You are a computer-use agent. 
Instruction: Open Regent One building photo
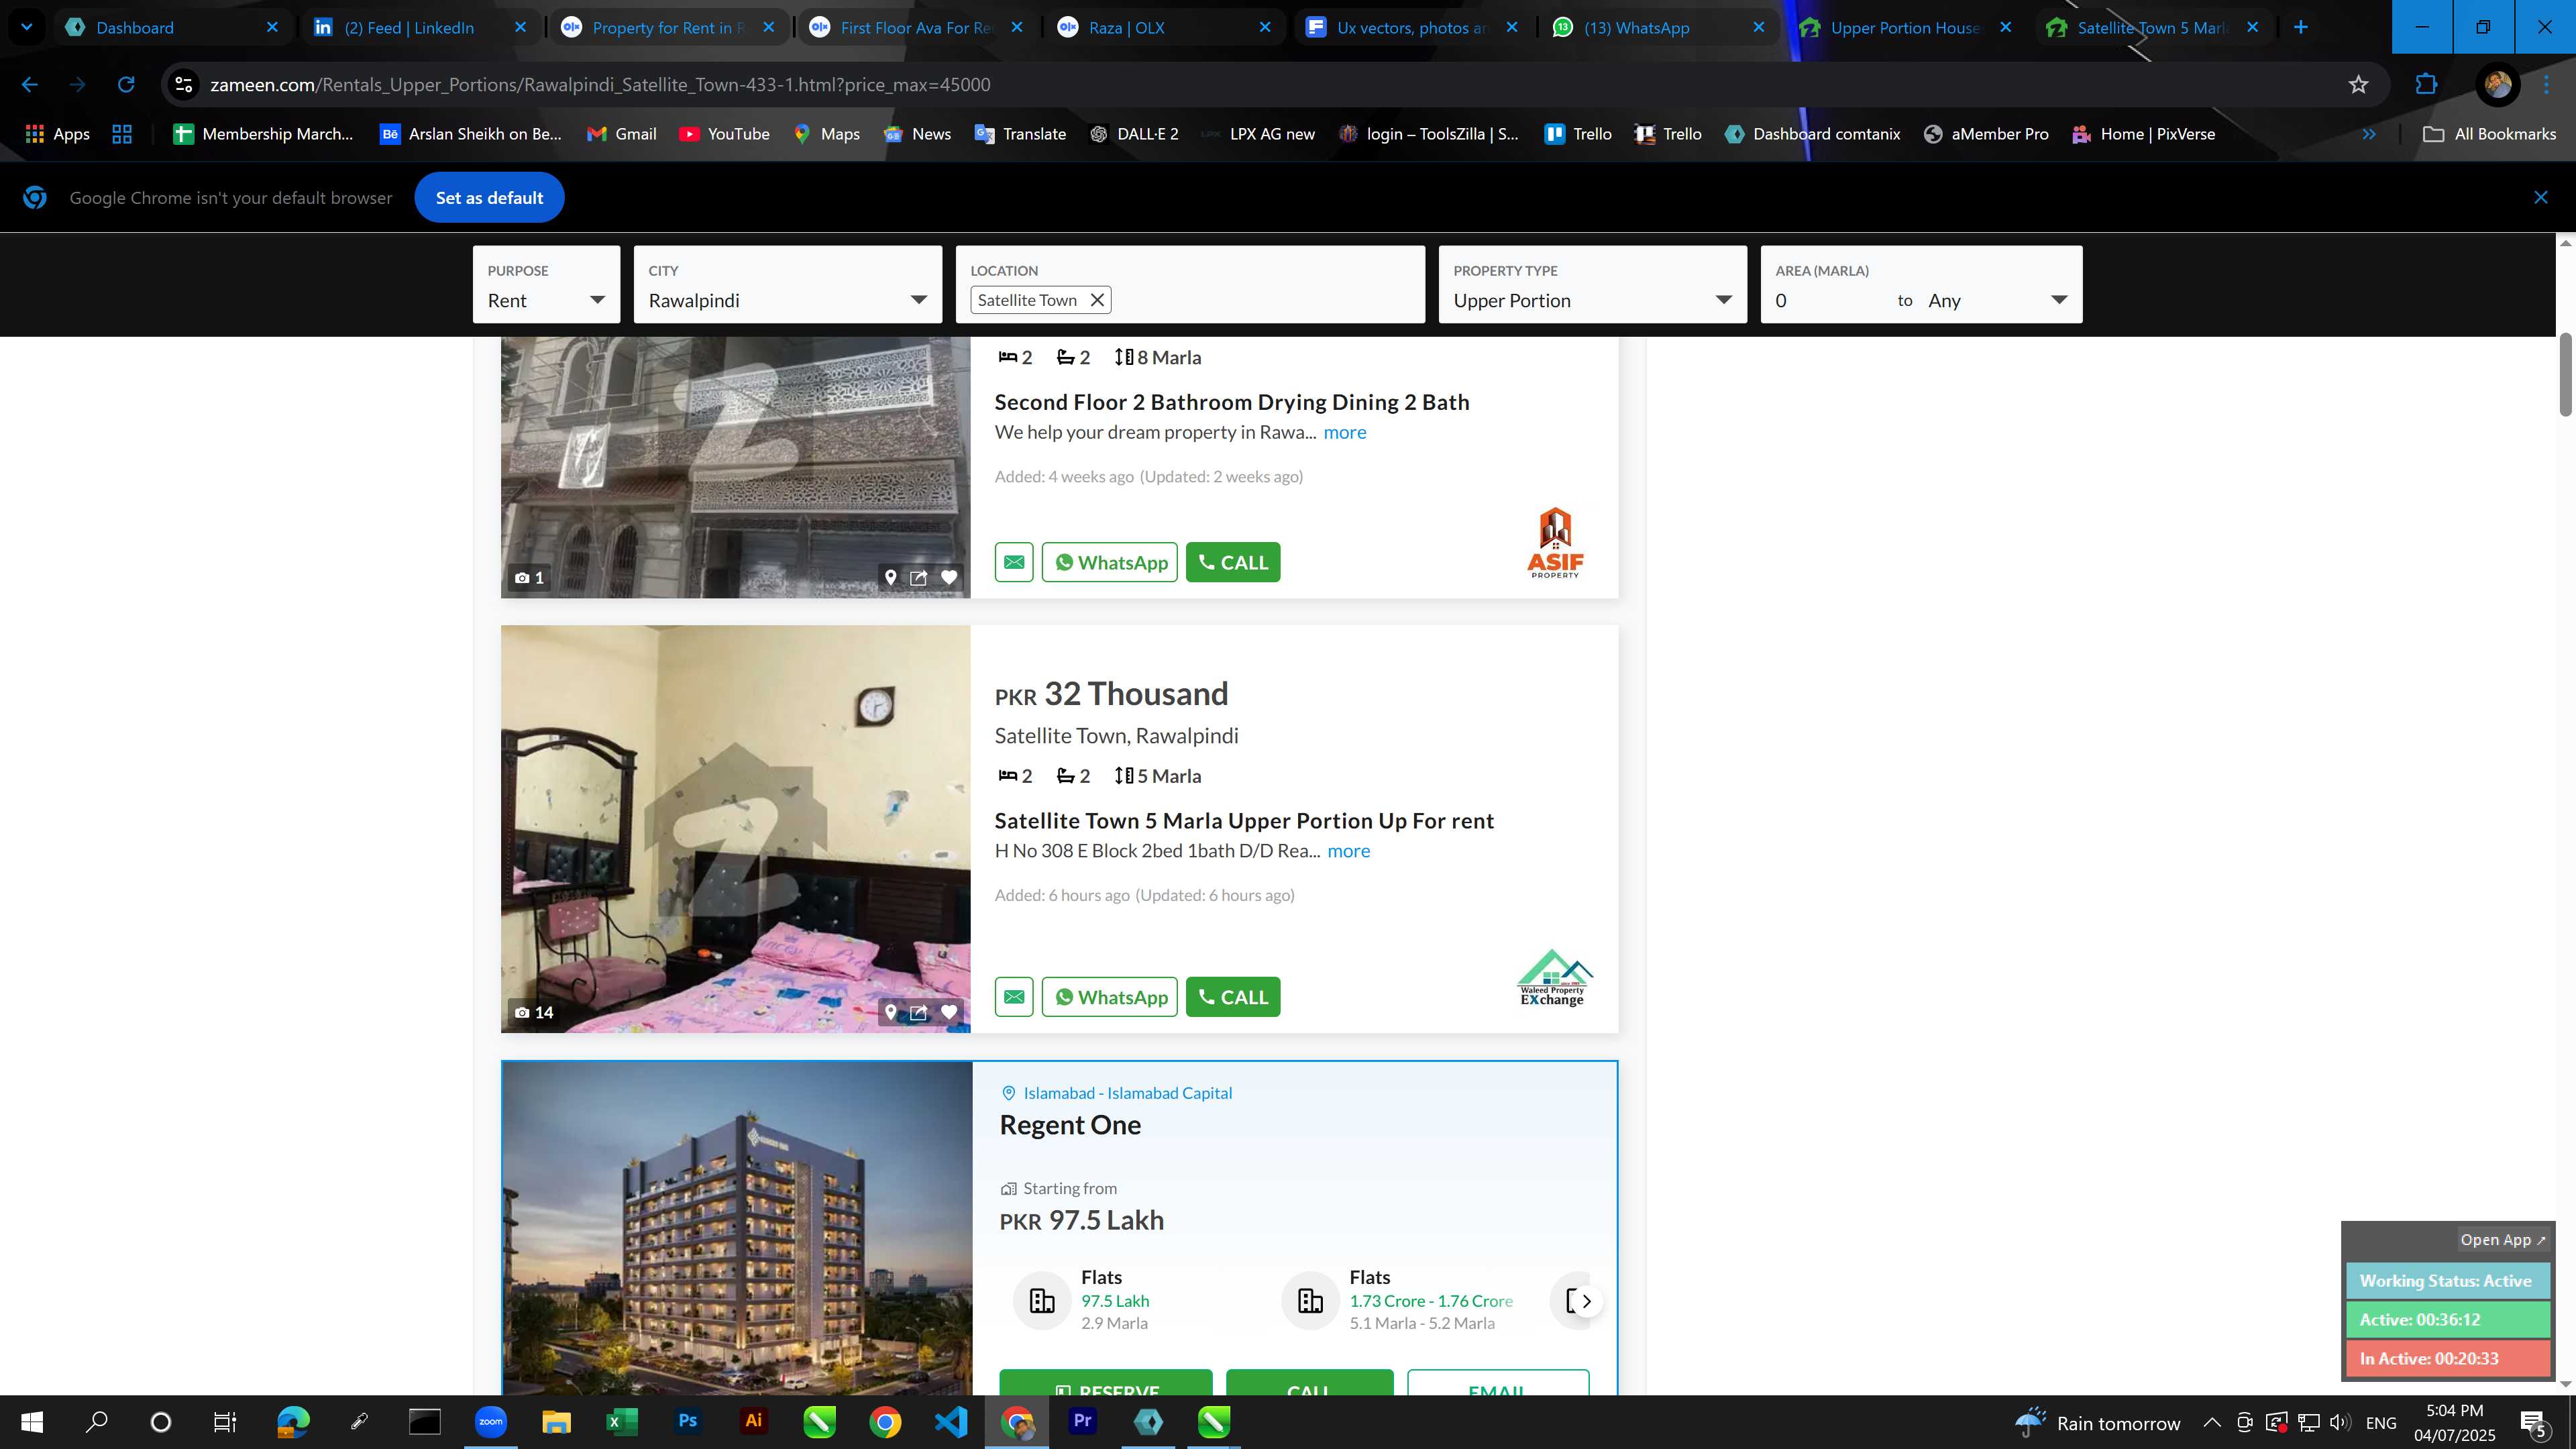[x=737, y=1228]
